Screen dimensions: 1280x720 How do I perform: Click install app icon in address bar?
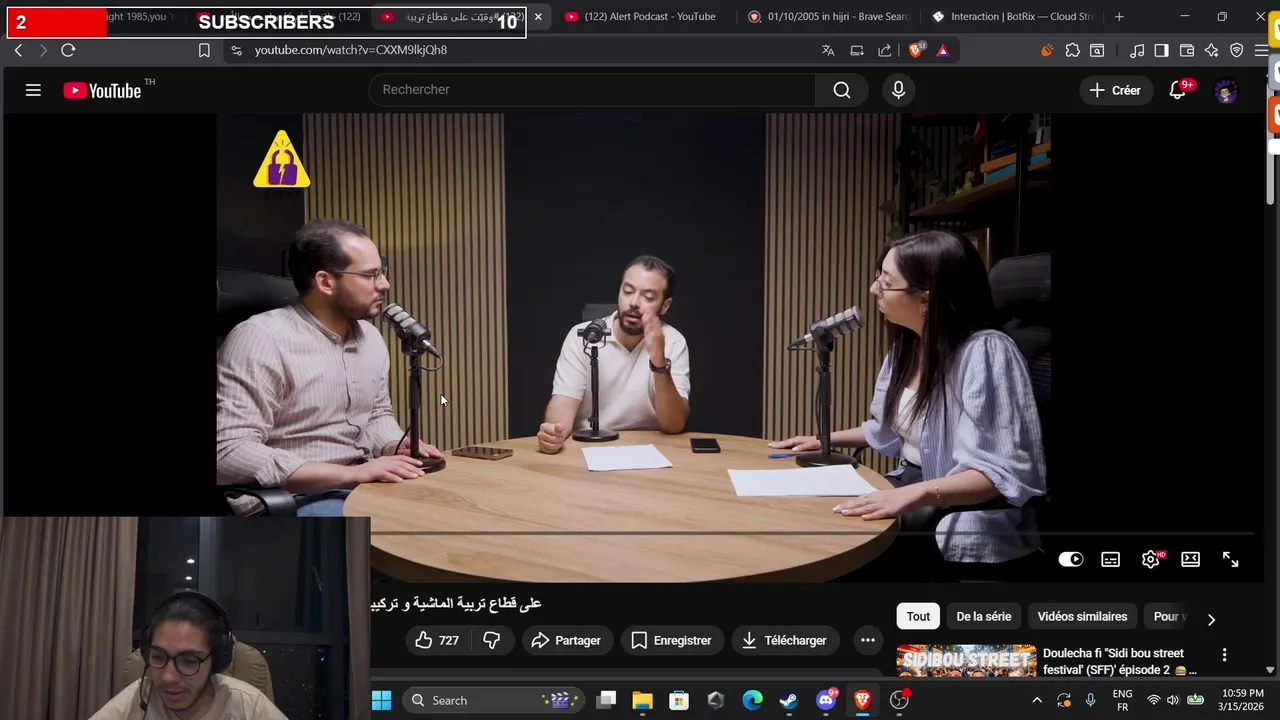click(857, 50)
